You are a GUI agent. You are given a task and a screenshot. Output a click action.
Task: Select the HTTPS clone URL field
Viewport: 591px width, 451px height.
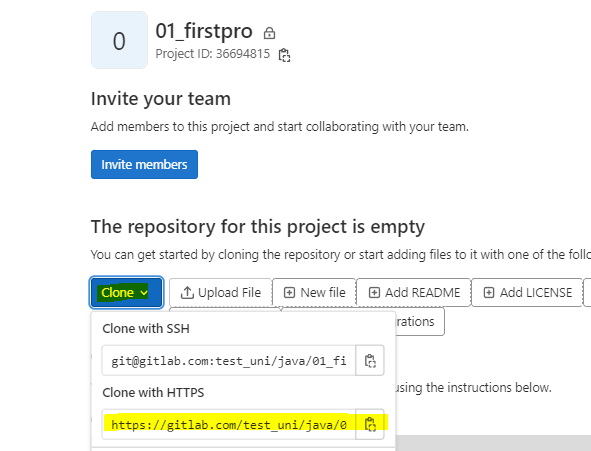[229, 424]
